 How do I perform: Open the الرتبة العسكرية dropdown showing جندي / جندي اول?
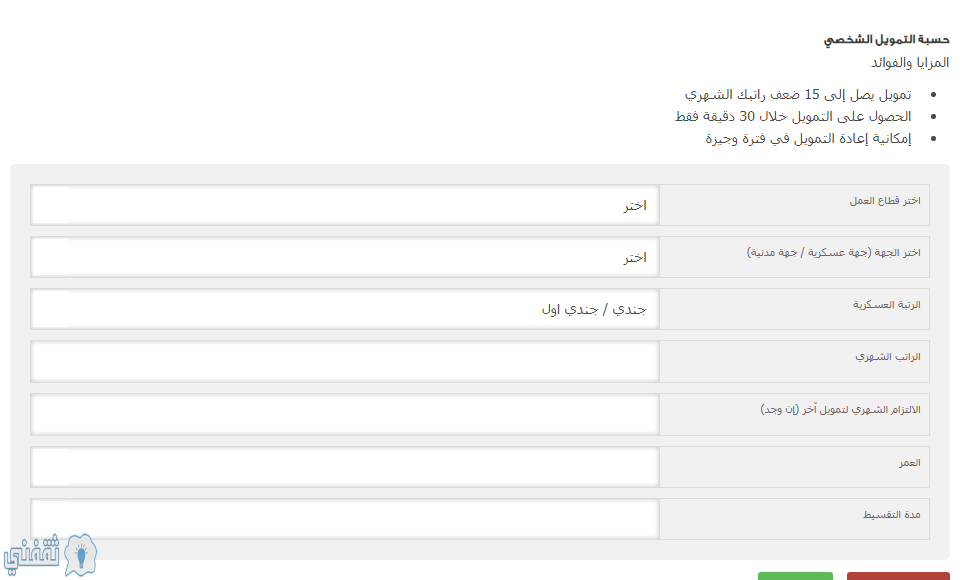pyautogui.click(x=345, y=309)
